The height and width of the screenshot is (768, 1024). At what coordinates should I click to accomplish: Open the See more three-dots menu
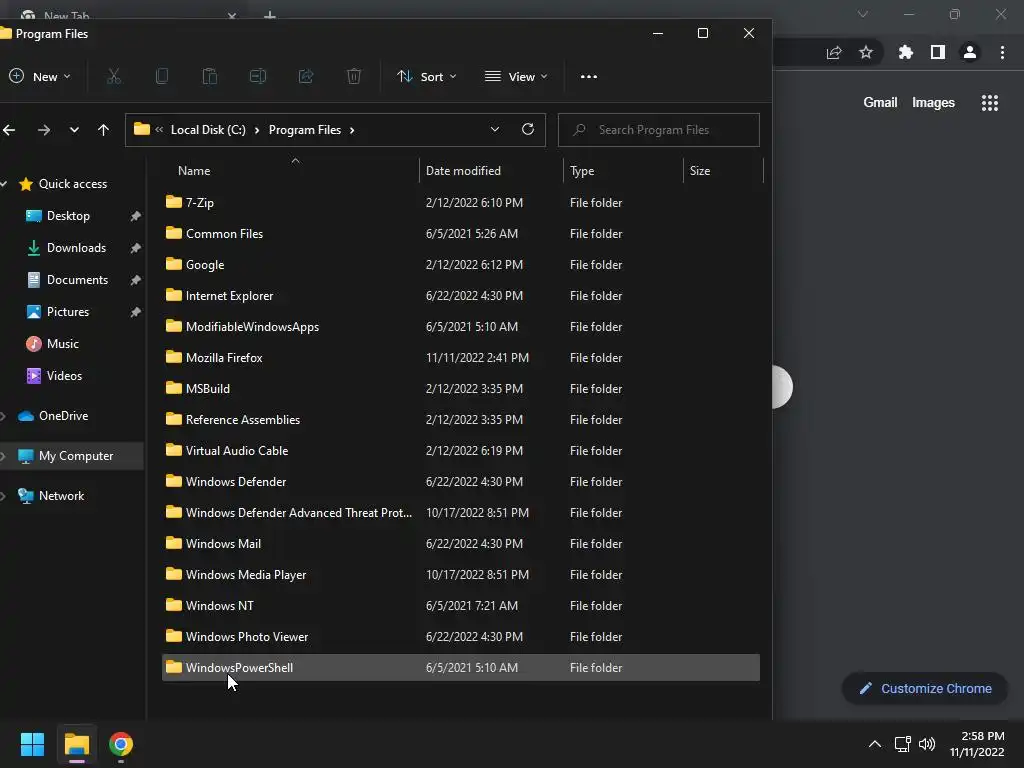[x=588, y=76]
